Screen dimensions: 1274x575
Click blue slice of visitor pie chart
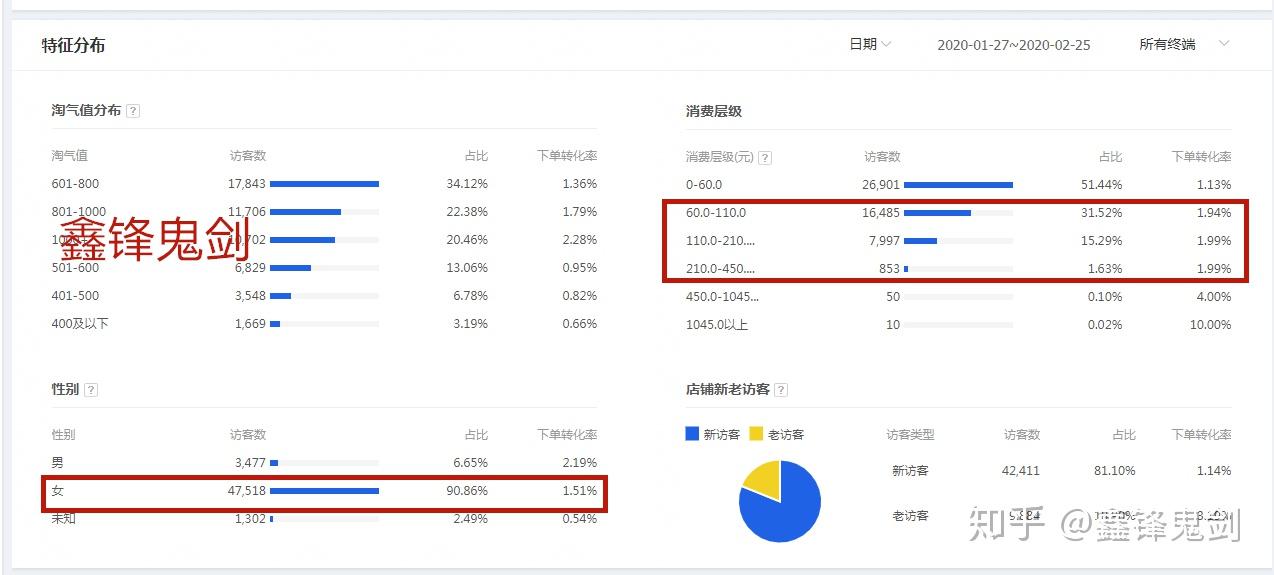click(x=785, y=512)
